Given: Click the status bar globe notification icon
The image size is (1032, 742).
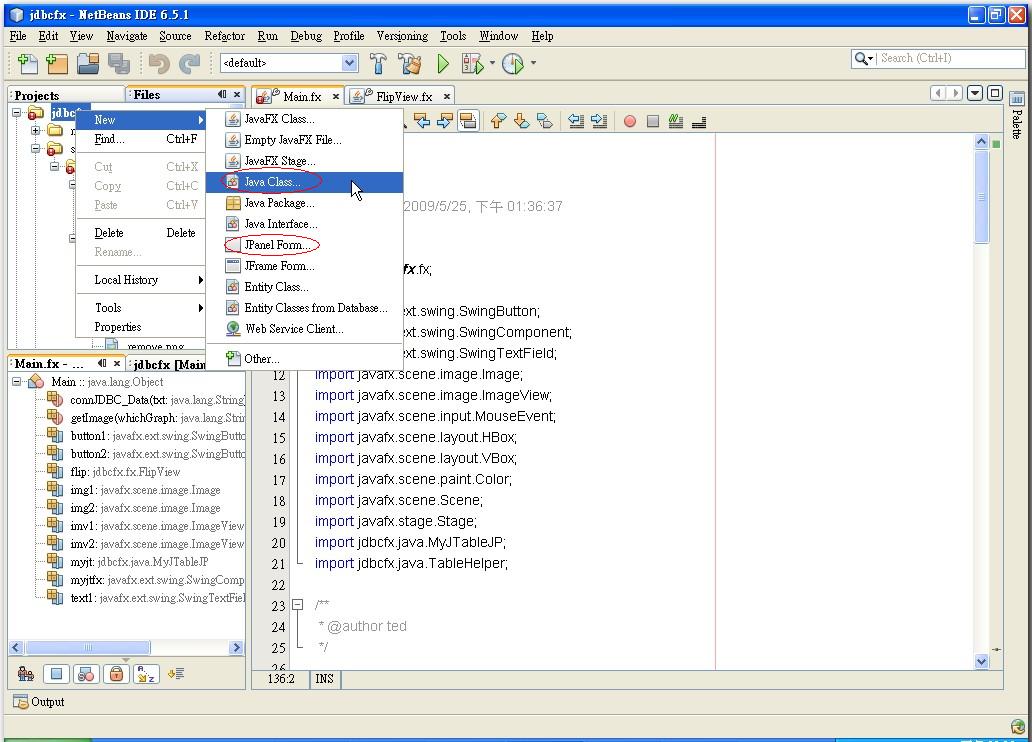Looking at the screenshot, I should click(1018, 727).
